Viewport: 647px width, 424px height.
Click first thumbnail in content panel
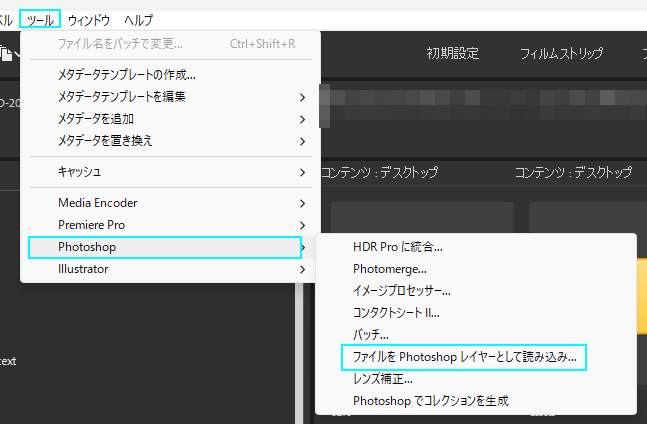(422, 218)
